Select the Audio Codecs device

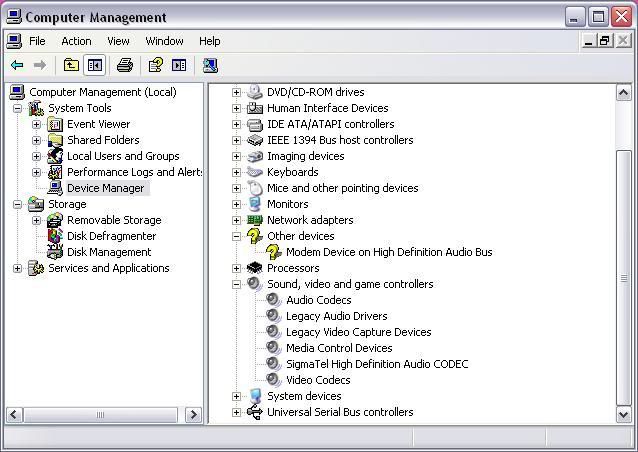pos(319,300)
